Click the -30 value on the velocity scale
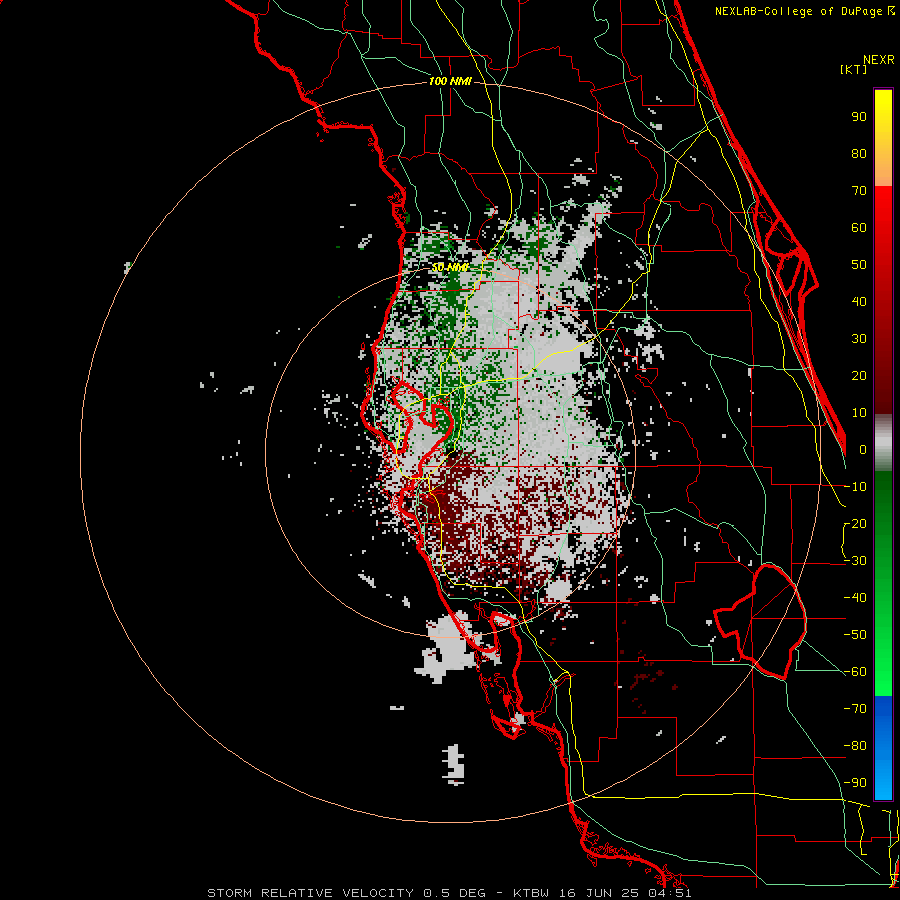This screenshot has height=900, width=900. coord(855,561)
